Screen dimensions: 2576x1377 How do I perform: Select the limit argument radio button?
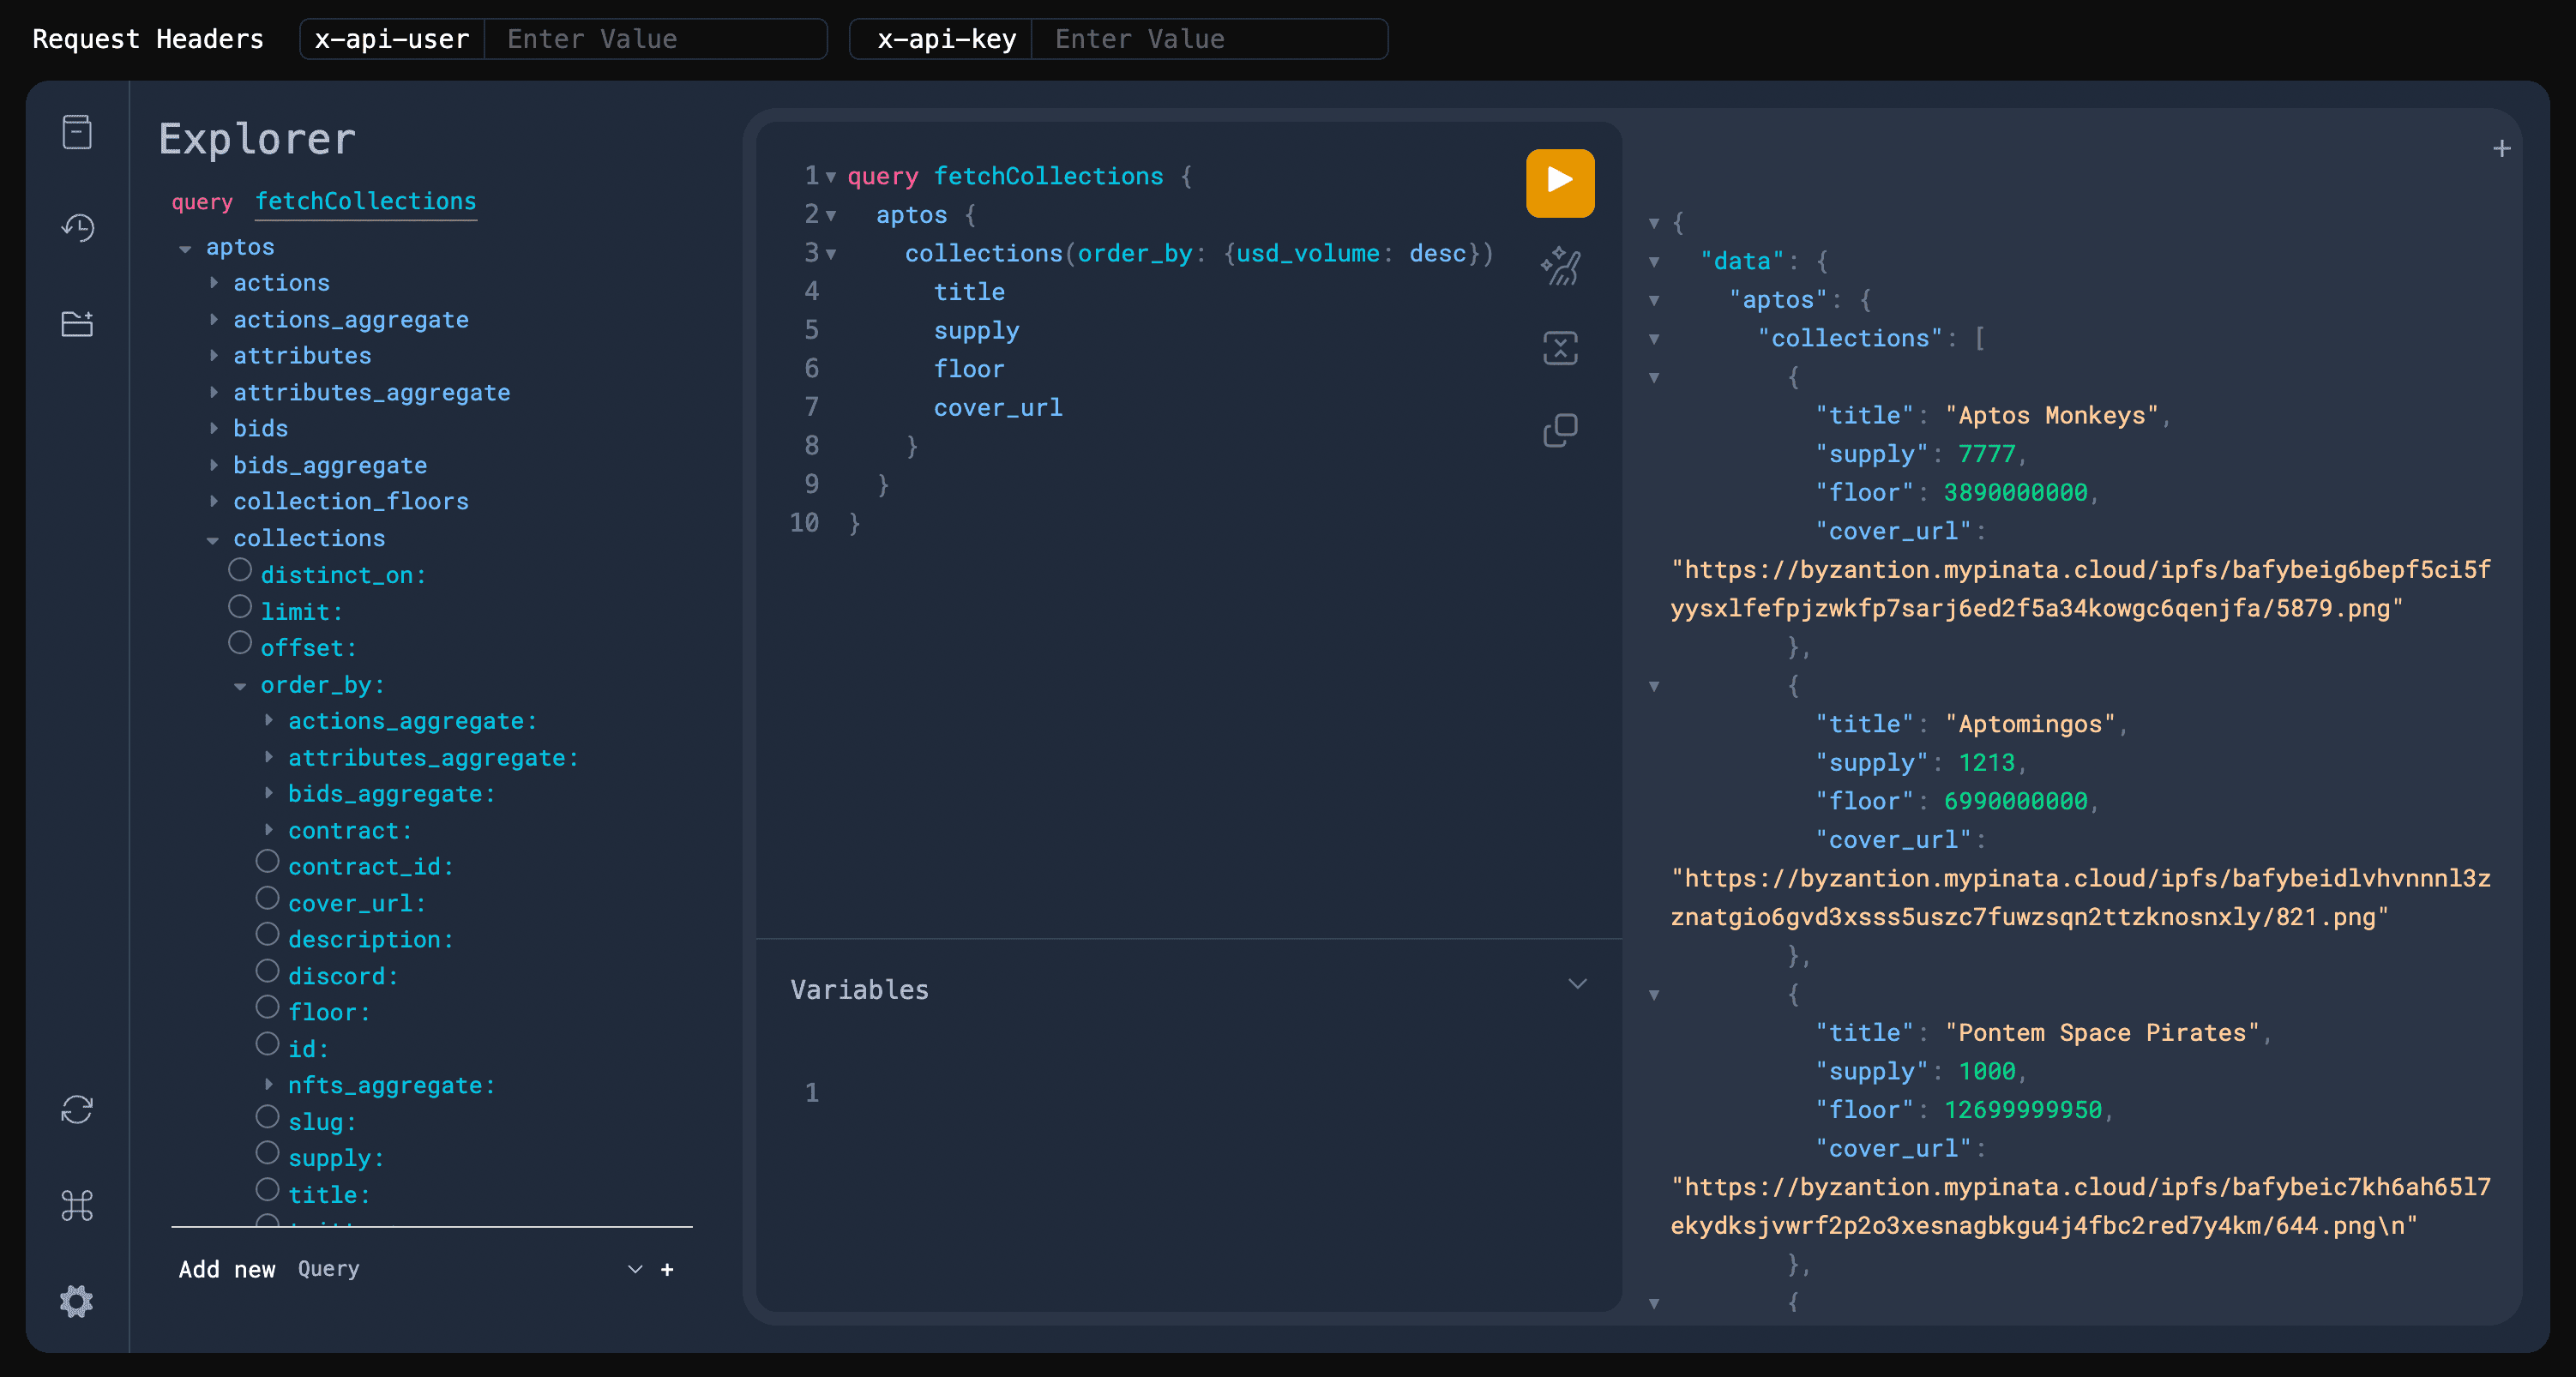pos(240,606)
